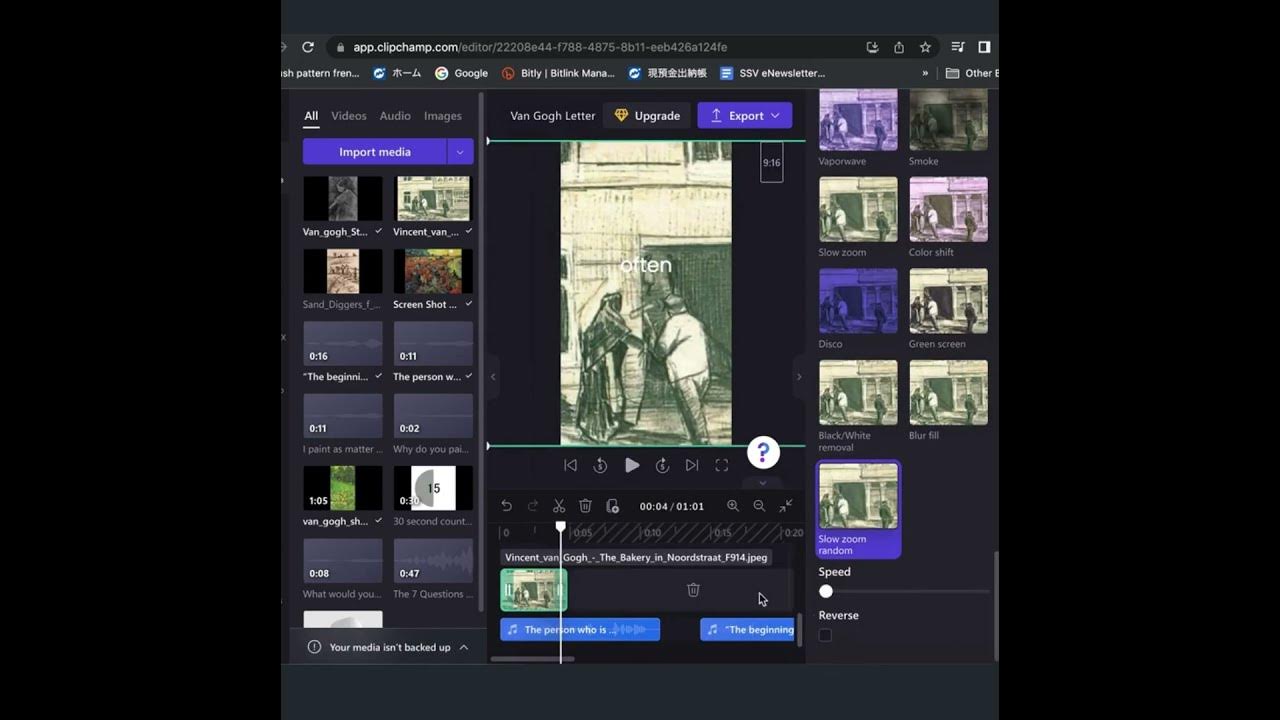Skip to the start of the video
This screenshot has height=720, width=1280.
570,465
